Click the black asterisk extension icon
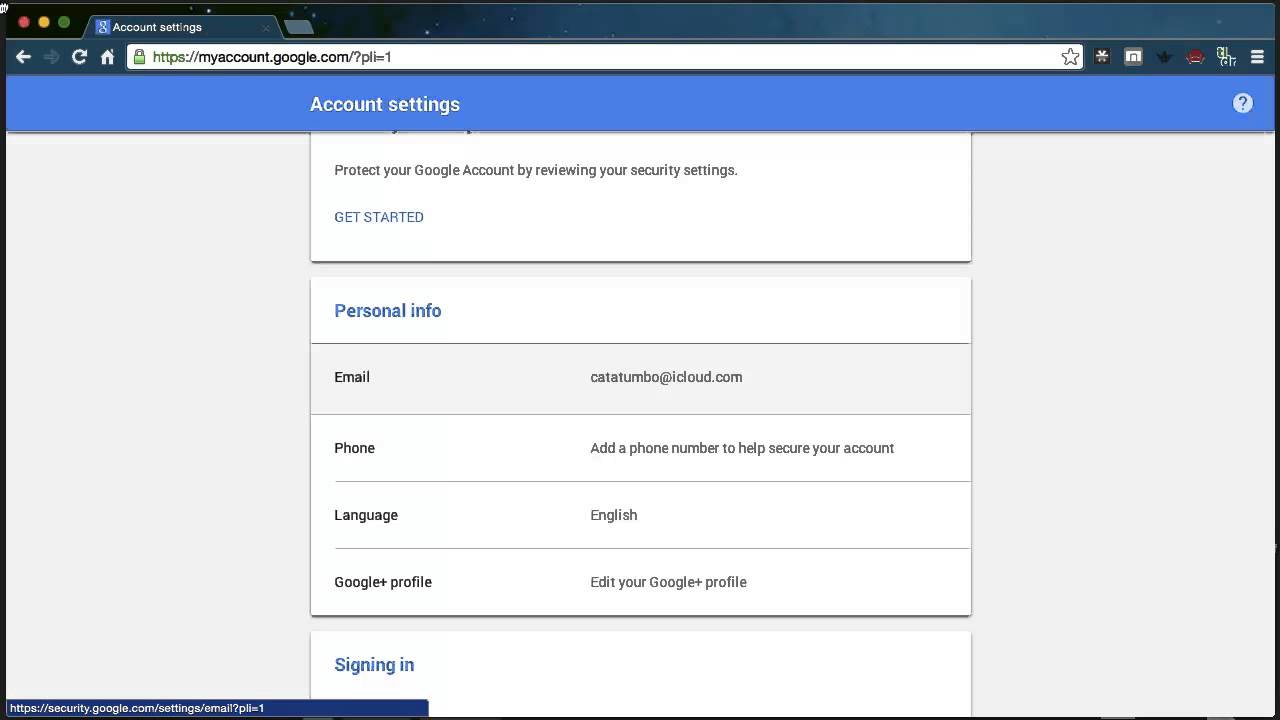1280x720 pixels. pyautogui.click(x=1102, y=57)
